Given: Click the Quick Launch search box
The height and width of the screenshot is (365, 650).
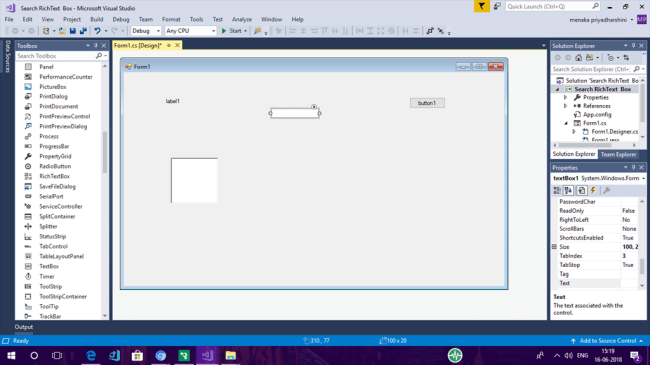Looking at the screenshot, I should (553, 6).
